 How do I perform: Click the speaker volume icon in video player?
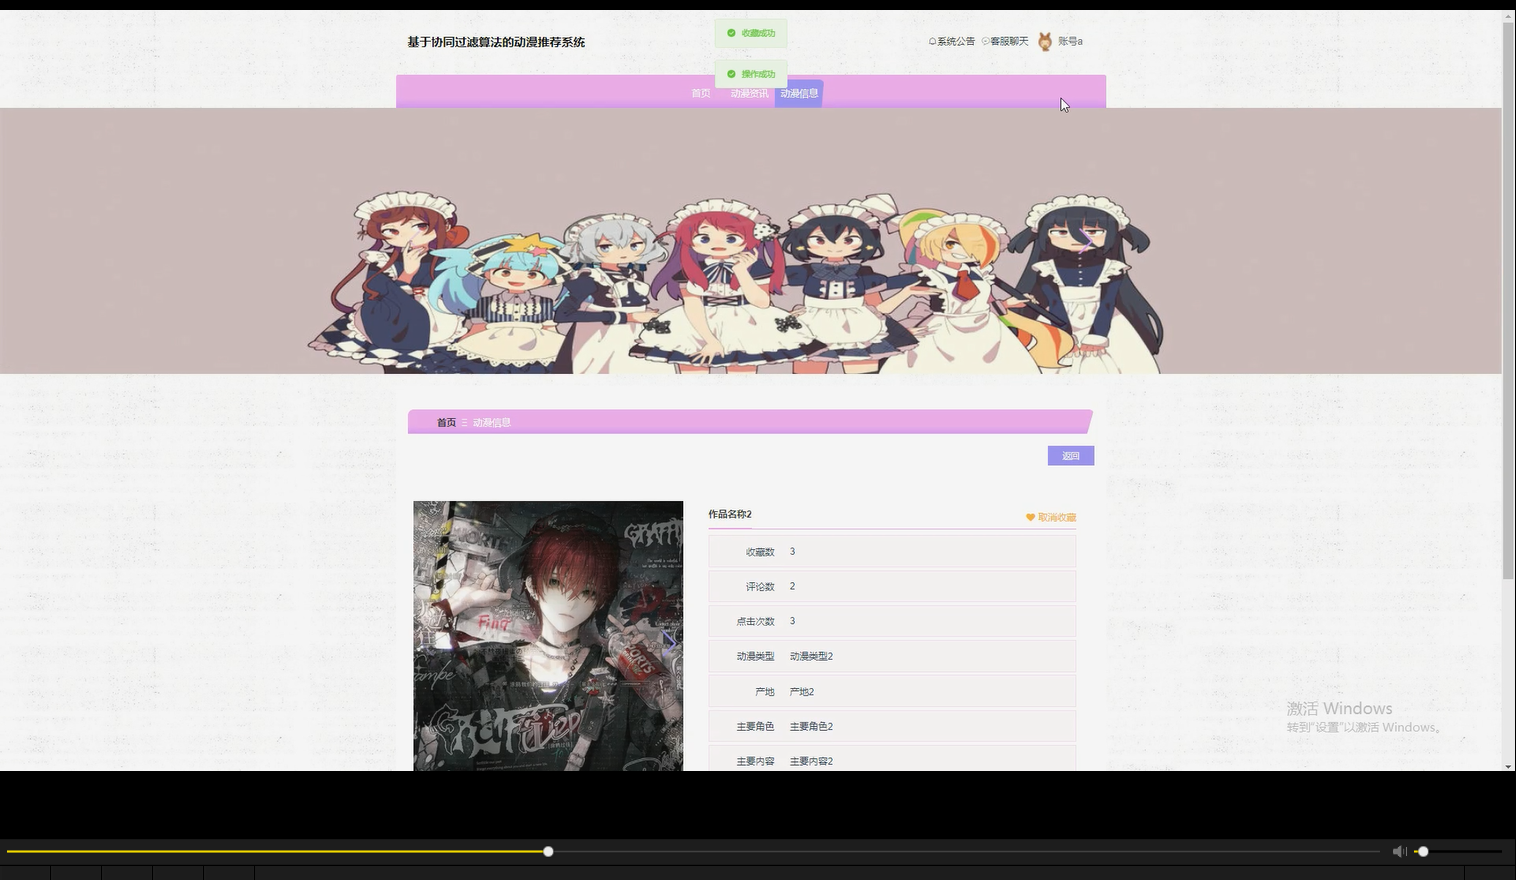(x=1399, y=851)
